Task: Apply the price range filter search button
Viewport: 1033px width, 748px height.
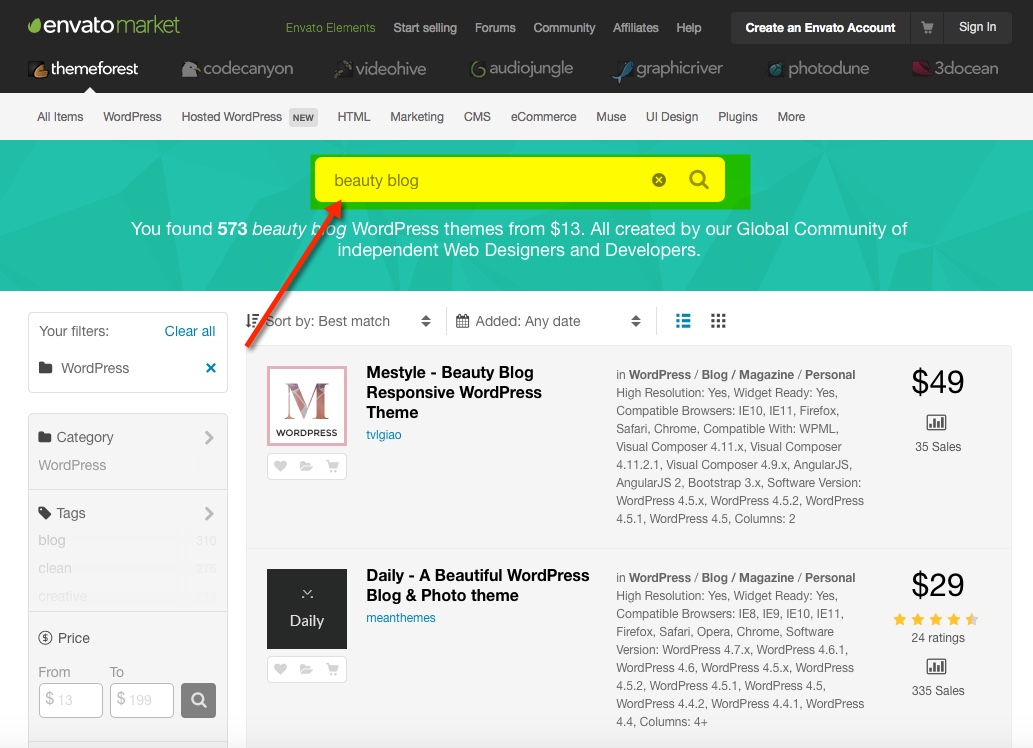Action: 198,700
